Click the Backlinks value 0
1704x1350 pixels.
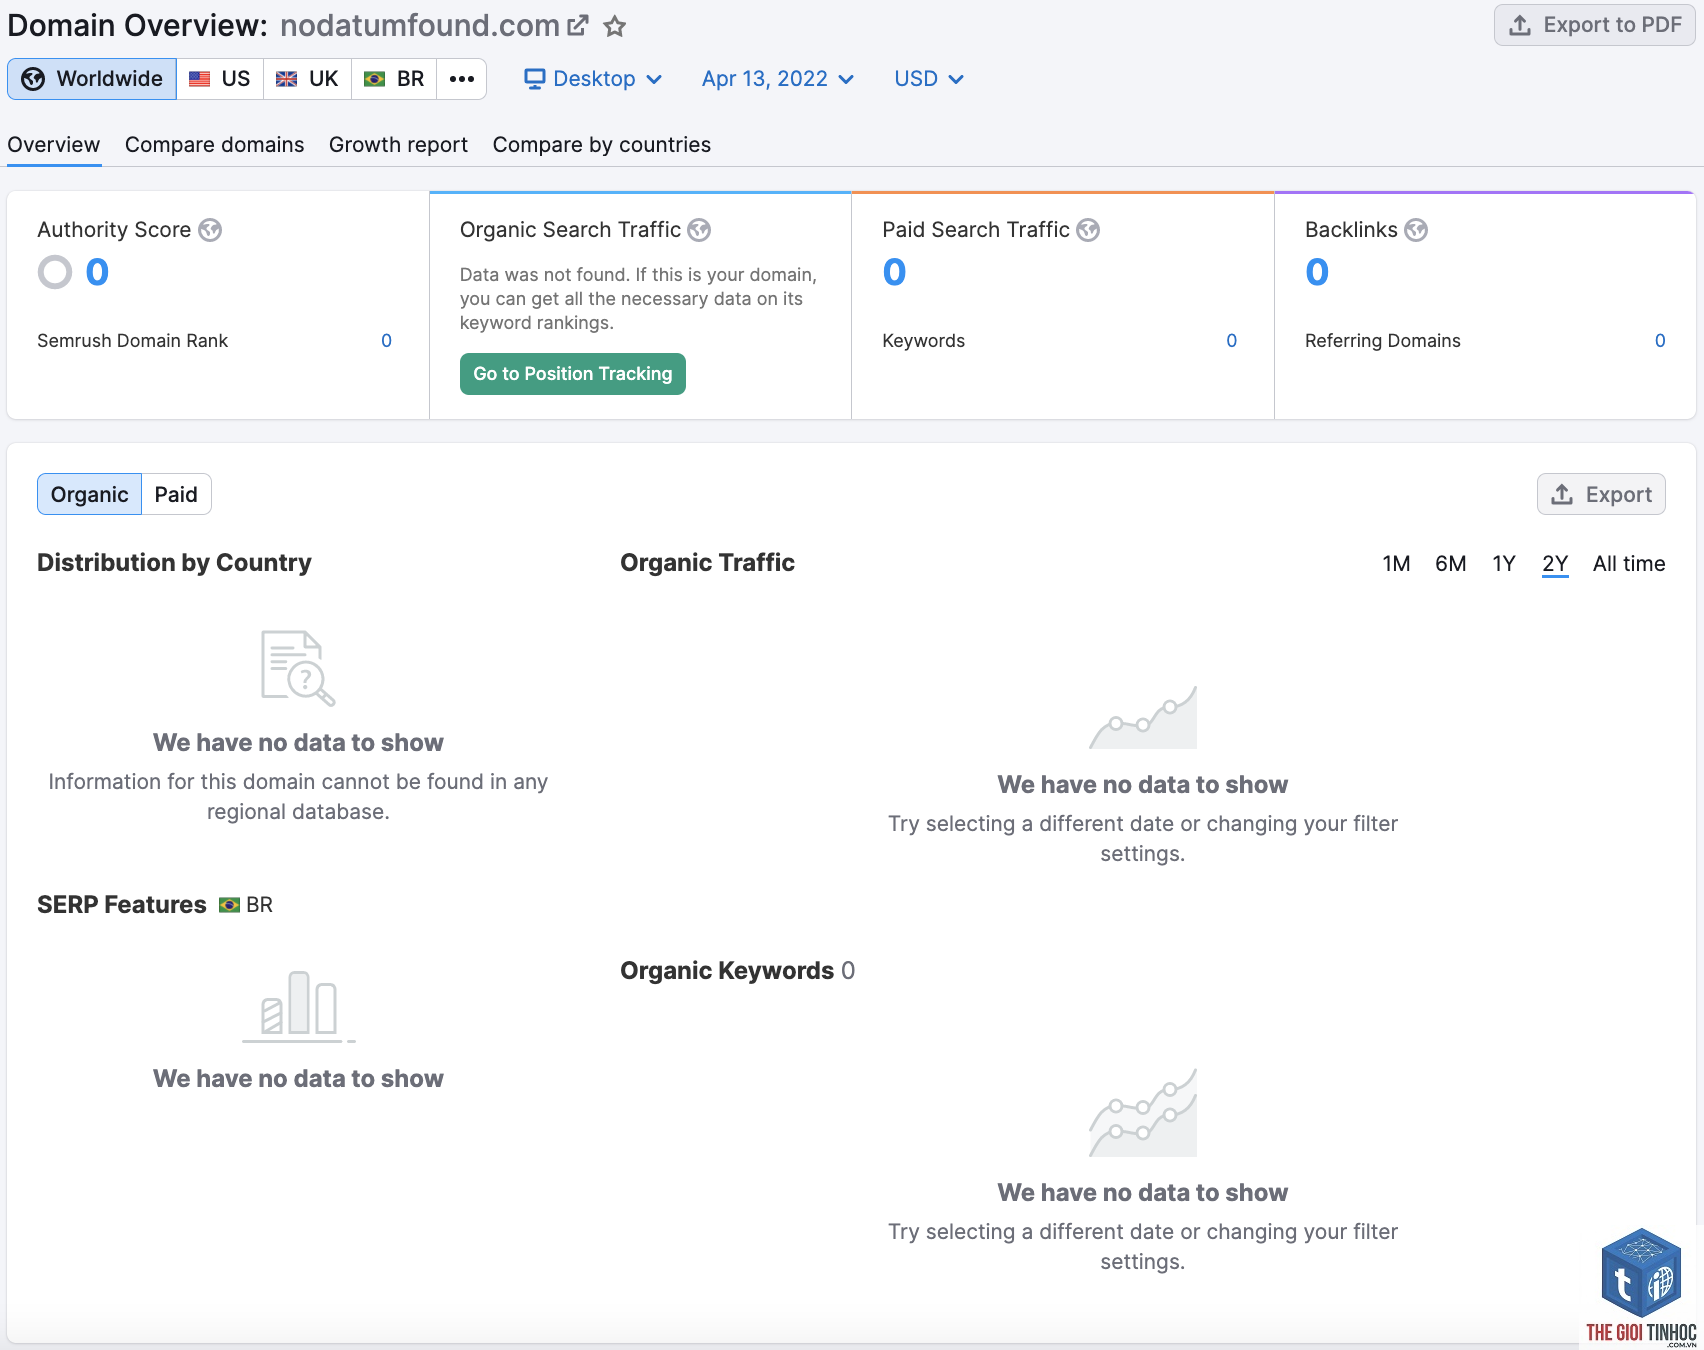1318,272
